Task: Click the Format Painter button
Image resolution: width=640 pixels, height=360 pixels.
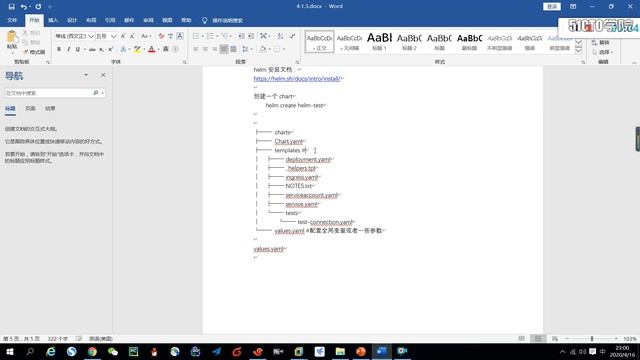Action: pos(34,52)
